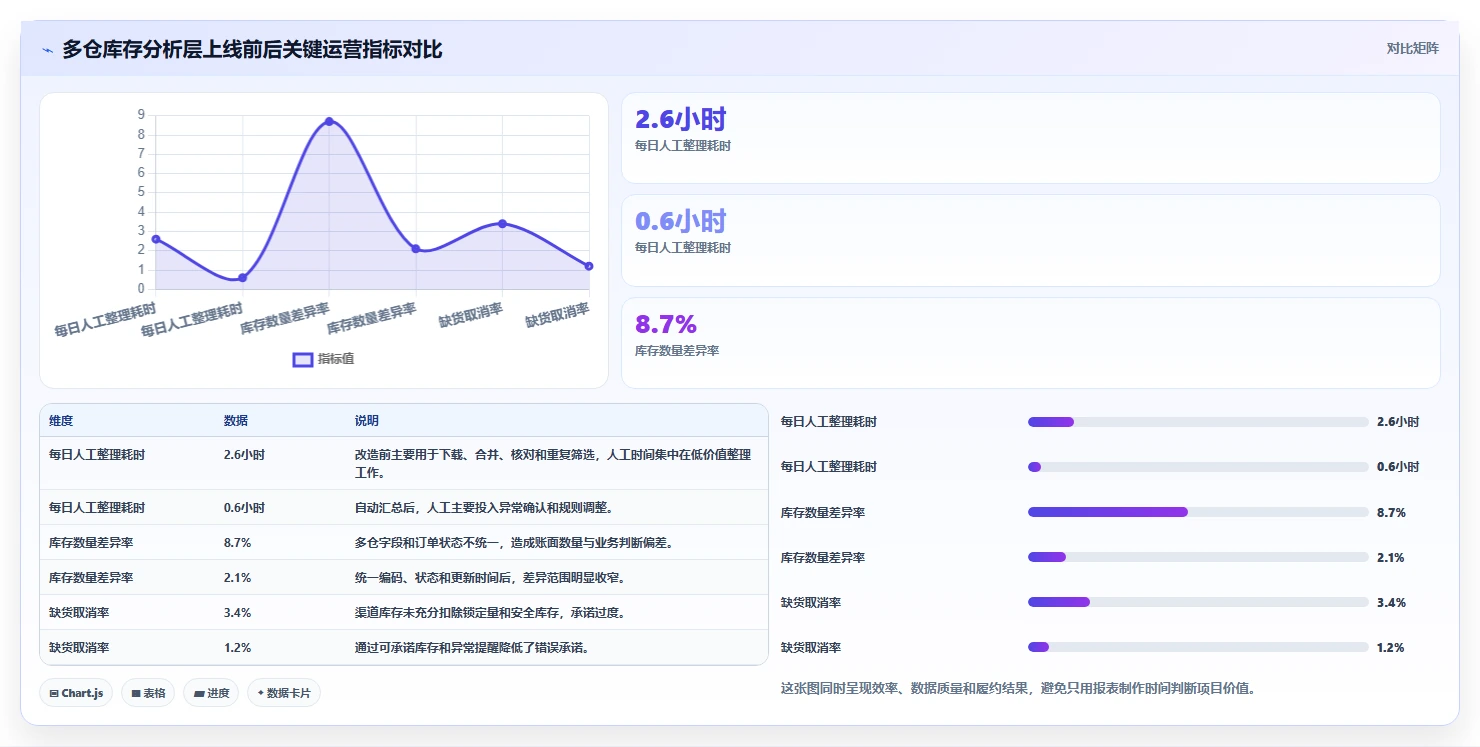Click the 3.4% cell in the table
This screenshot has width=1480, height=747.
click(237, 613)
